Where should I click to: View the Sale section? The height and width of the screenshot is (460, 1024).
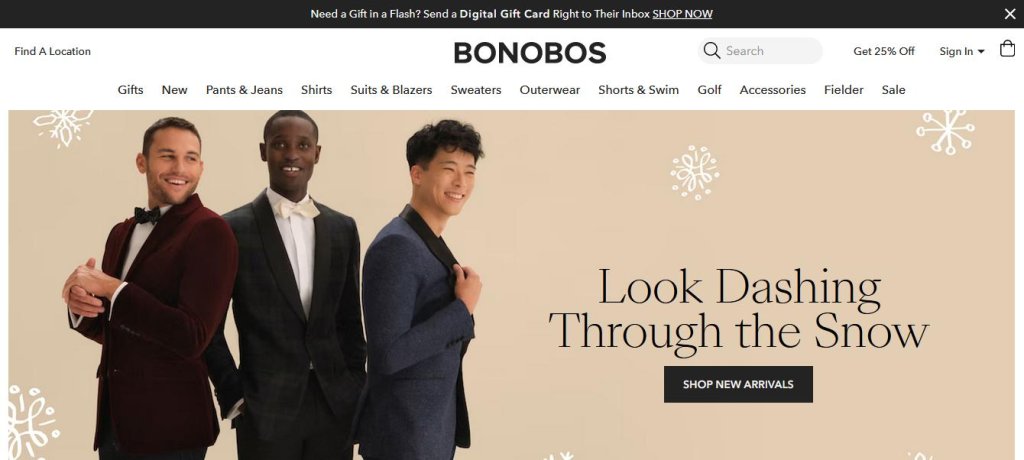893,90
